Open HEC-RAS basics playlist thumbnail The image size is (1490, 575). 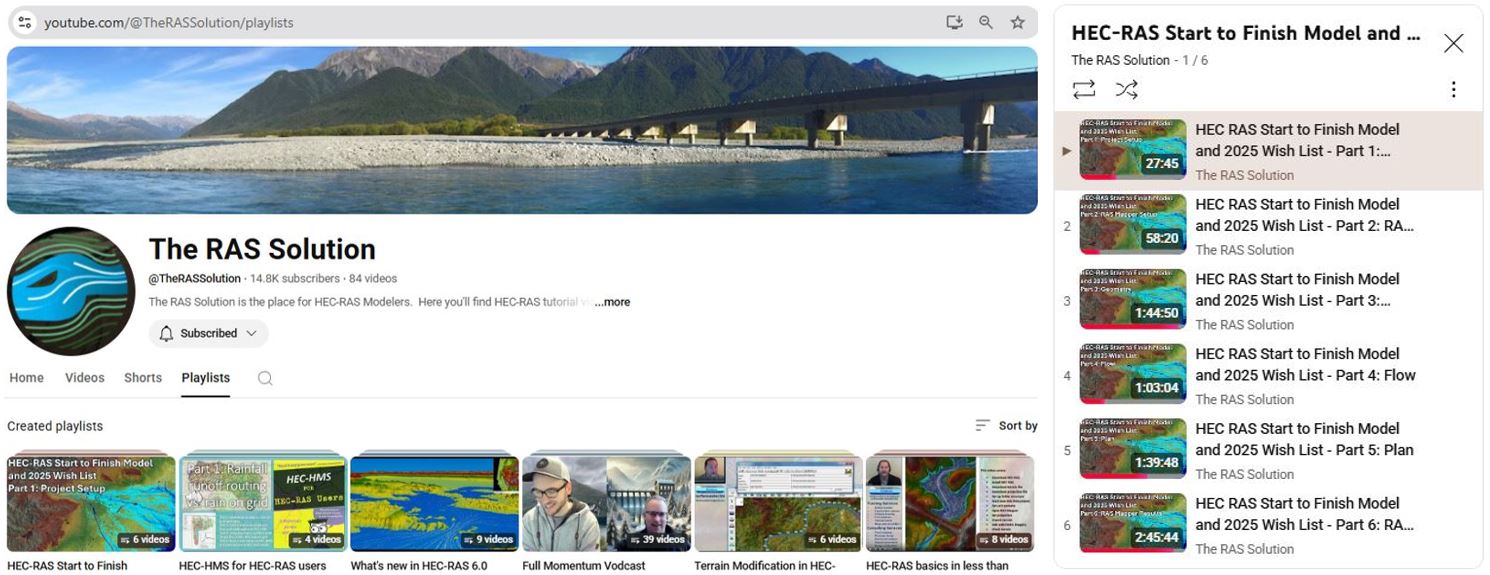tap(950, 503)
